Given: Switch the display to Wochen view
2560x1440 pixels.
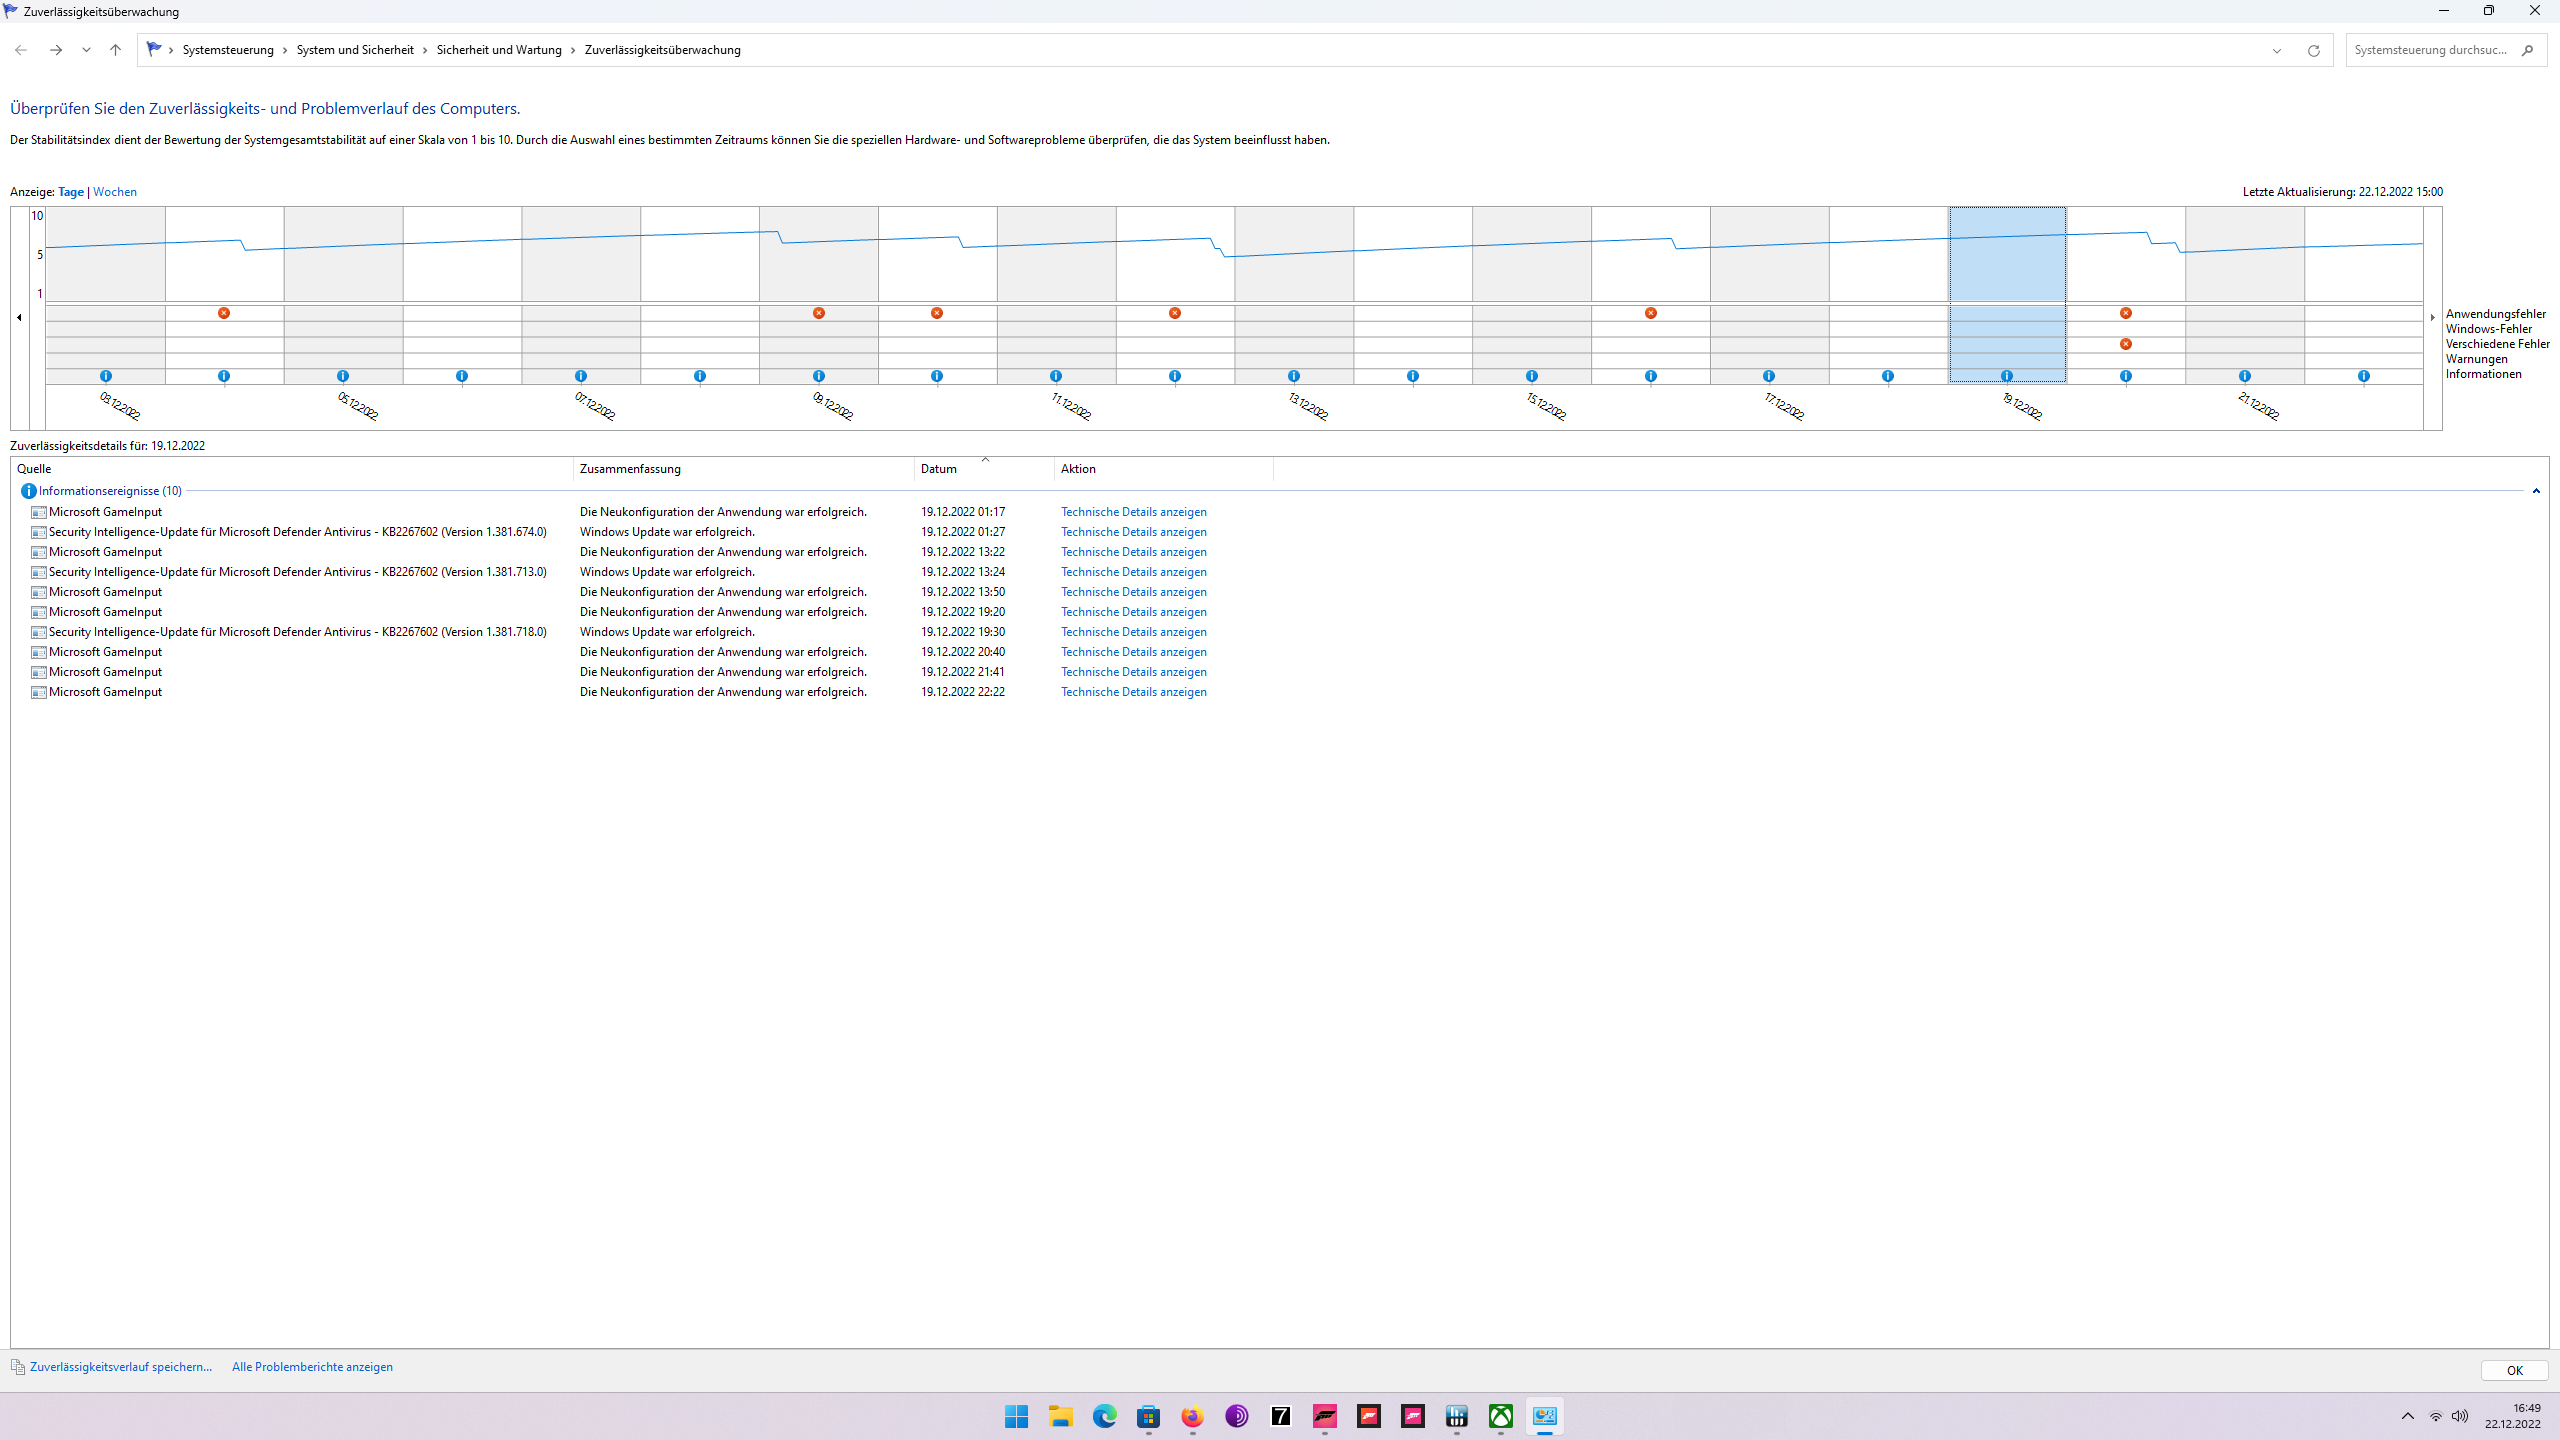Looking at the screenshot, I should [x=114, y=191].
